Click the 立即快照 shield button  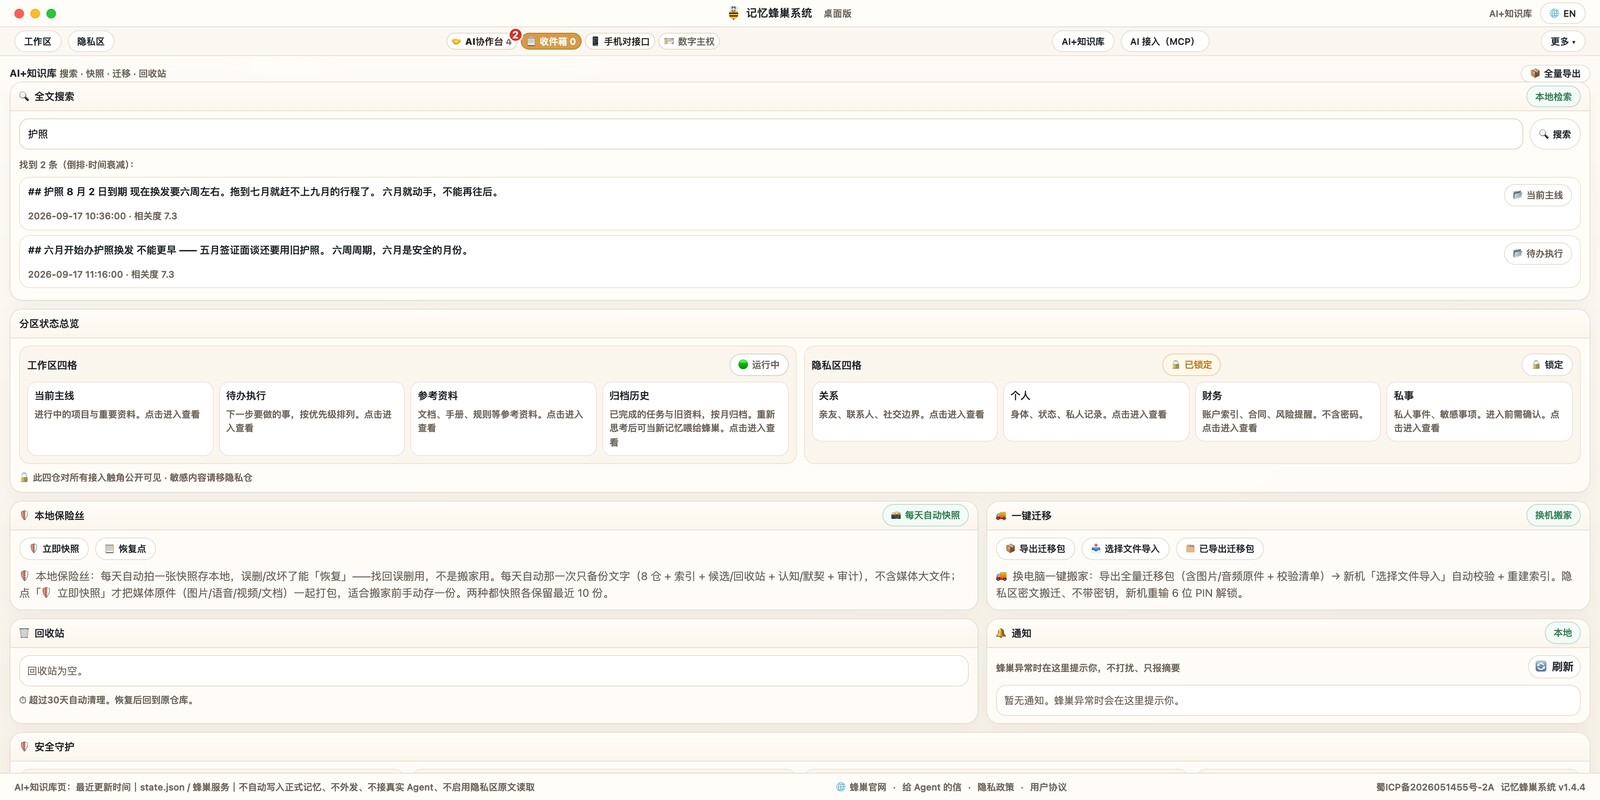[54, 549]
